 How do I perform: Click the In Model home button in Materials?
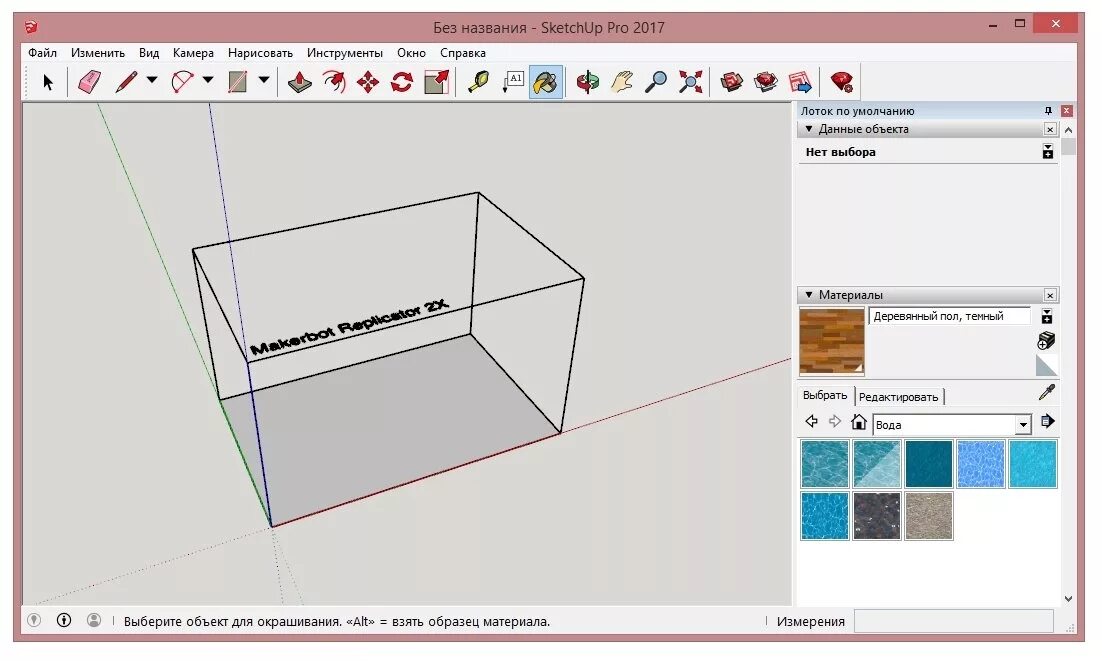(x=858, y=422)
